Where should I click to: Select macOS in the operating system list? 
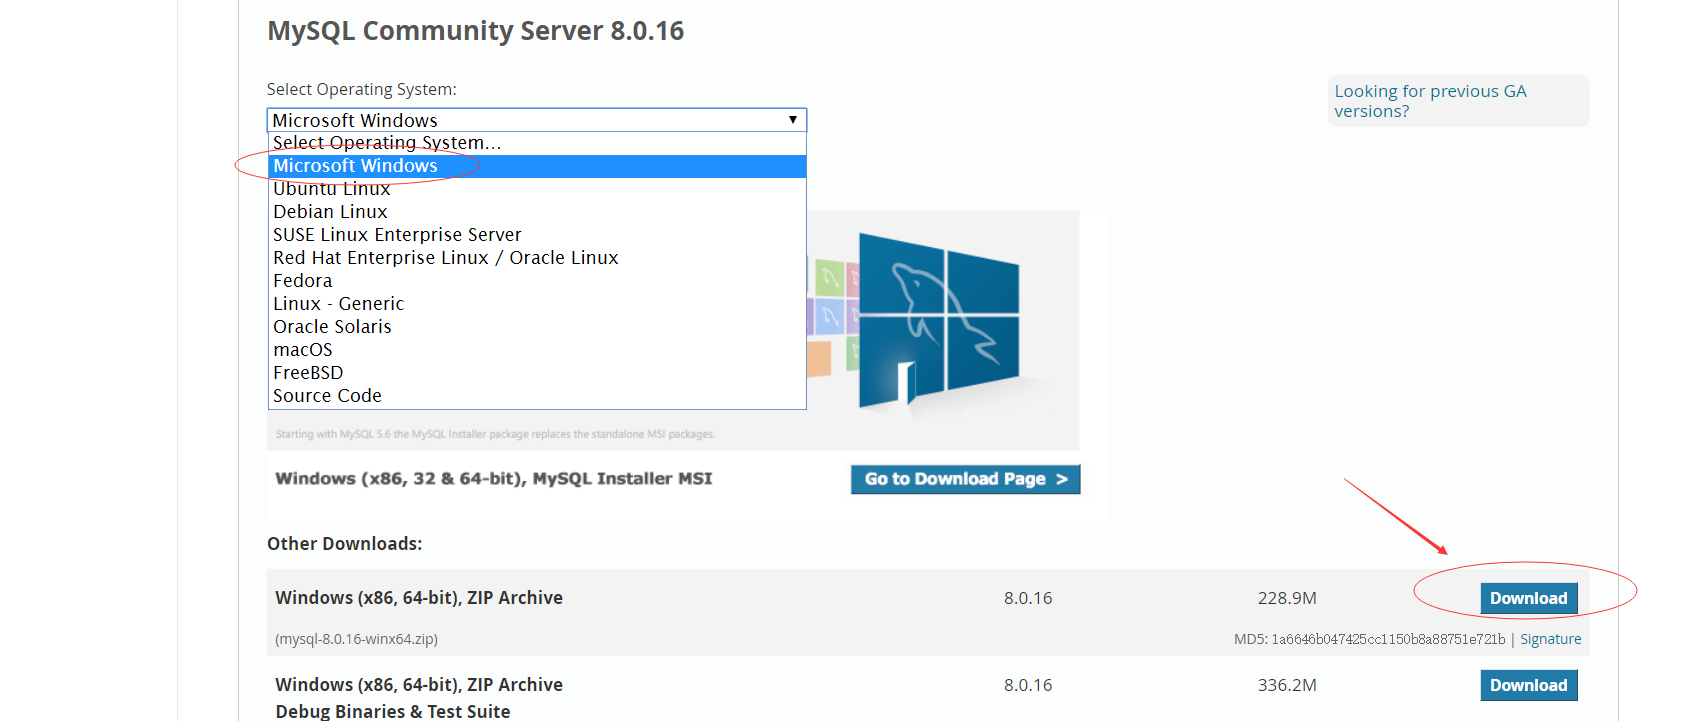tap(537, 350)
